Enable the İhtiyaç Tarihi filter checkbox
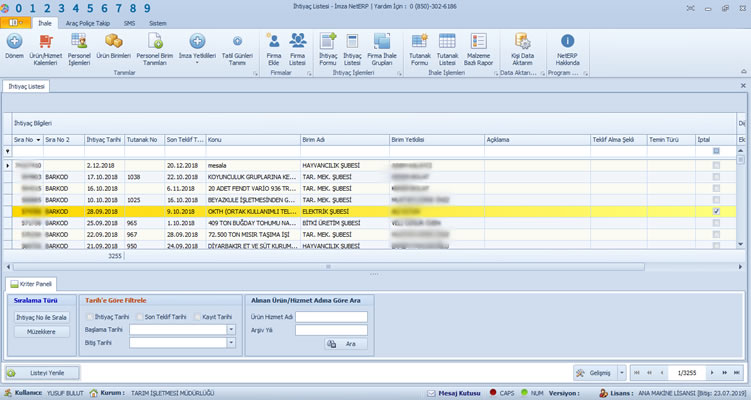751x400 pixels. (x=90, y=317)
